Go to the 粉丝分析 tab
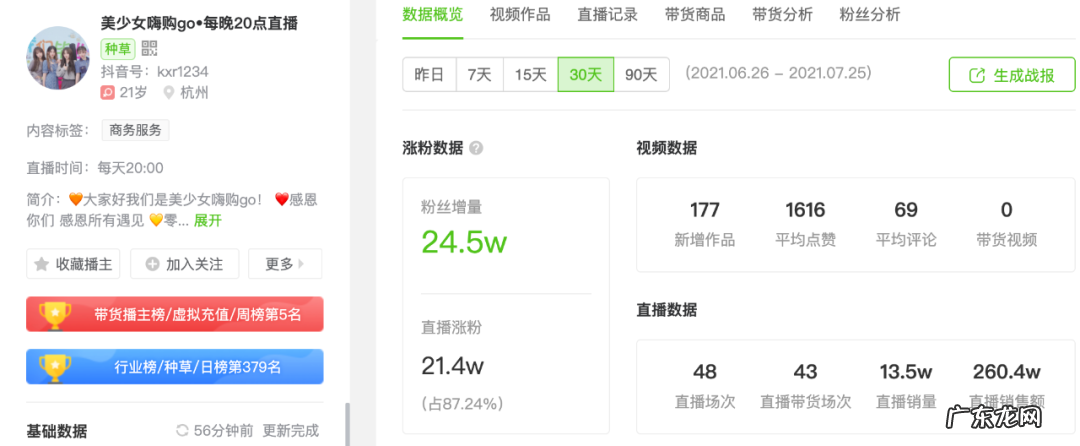The width and height of the screenshot is (1080, 446). (870, 14)
